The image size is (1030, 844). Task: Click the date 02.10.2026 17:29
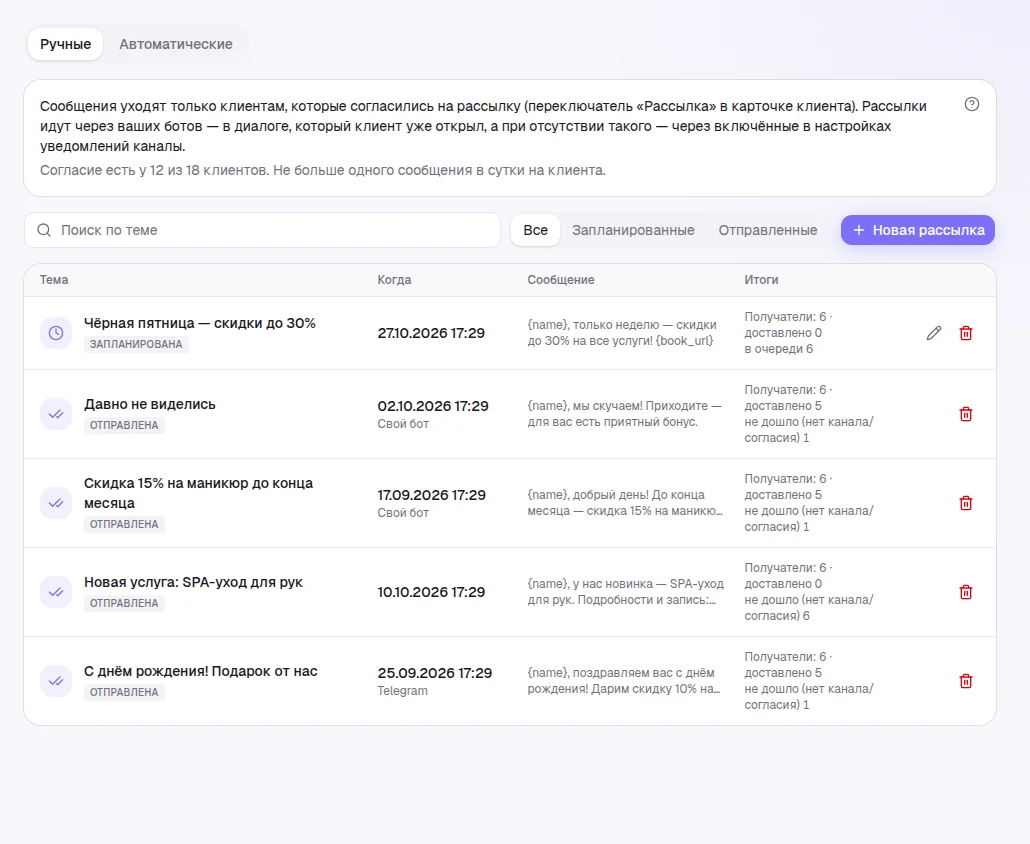pyautogui.click(x=433, y=406)
